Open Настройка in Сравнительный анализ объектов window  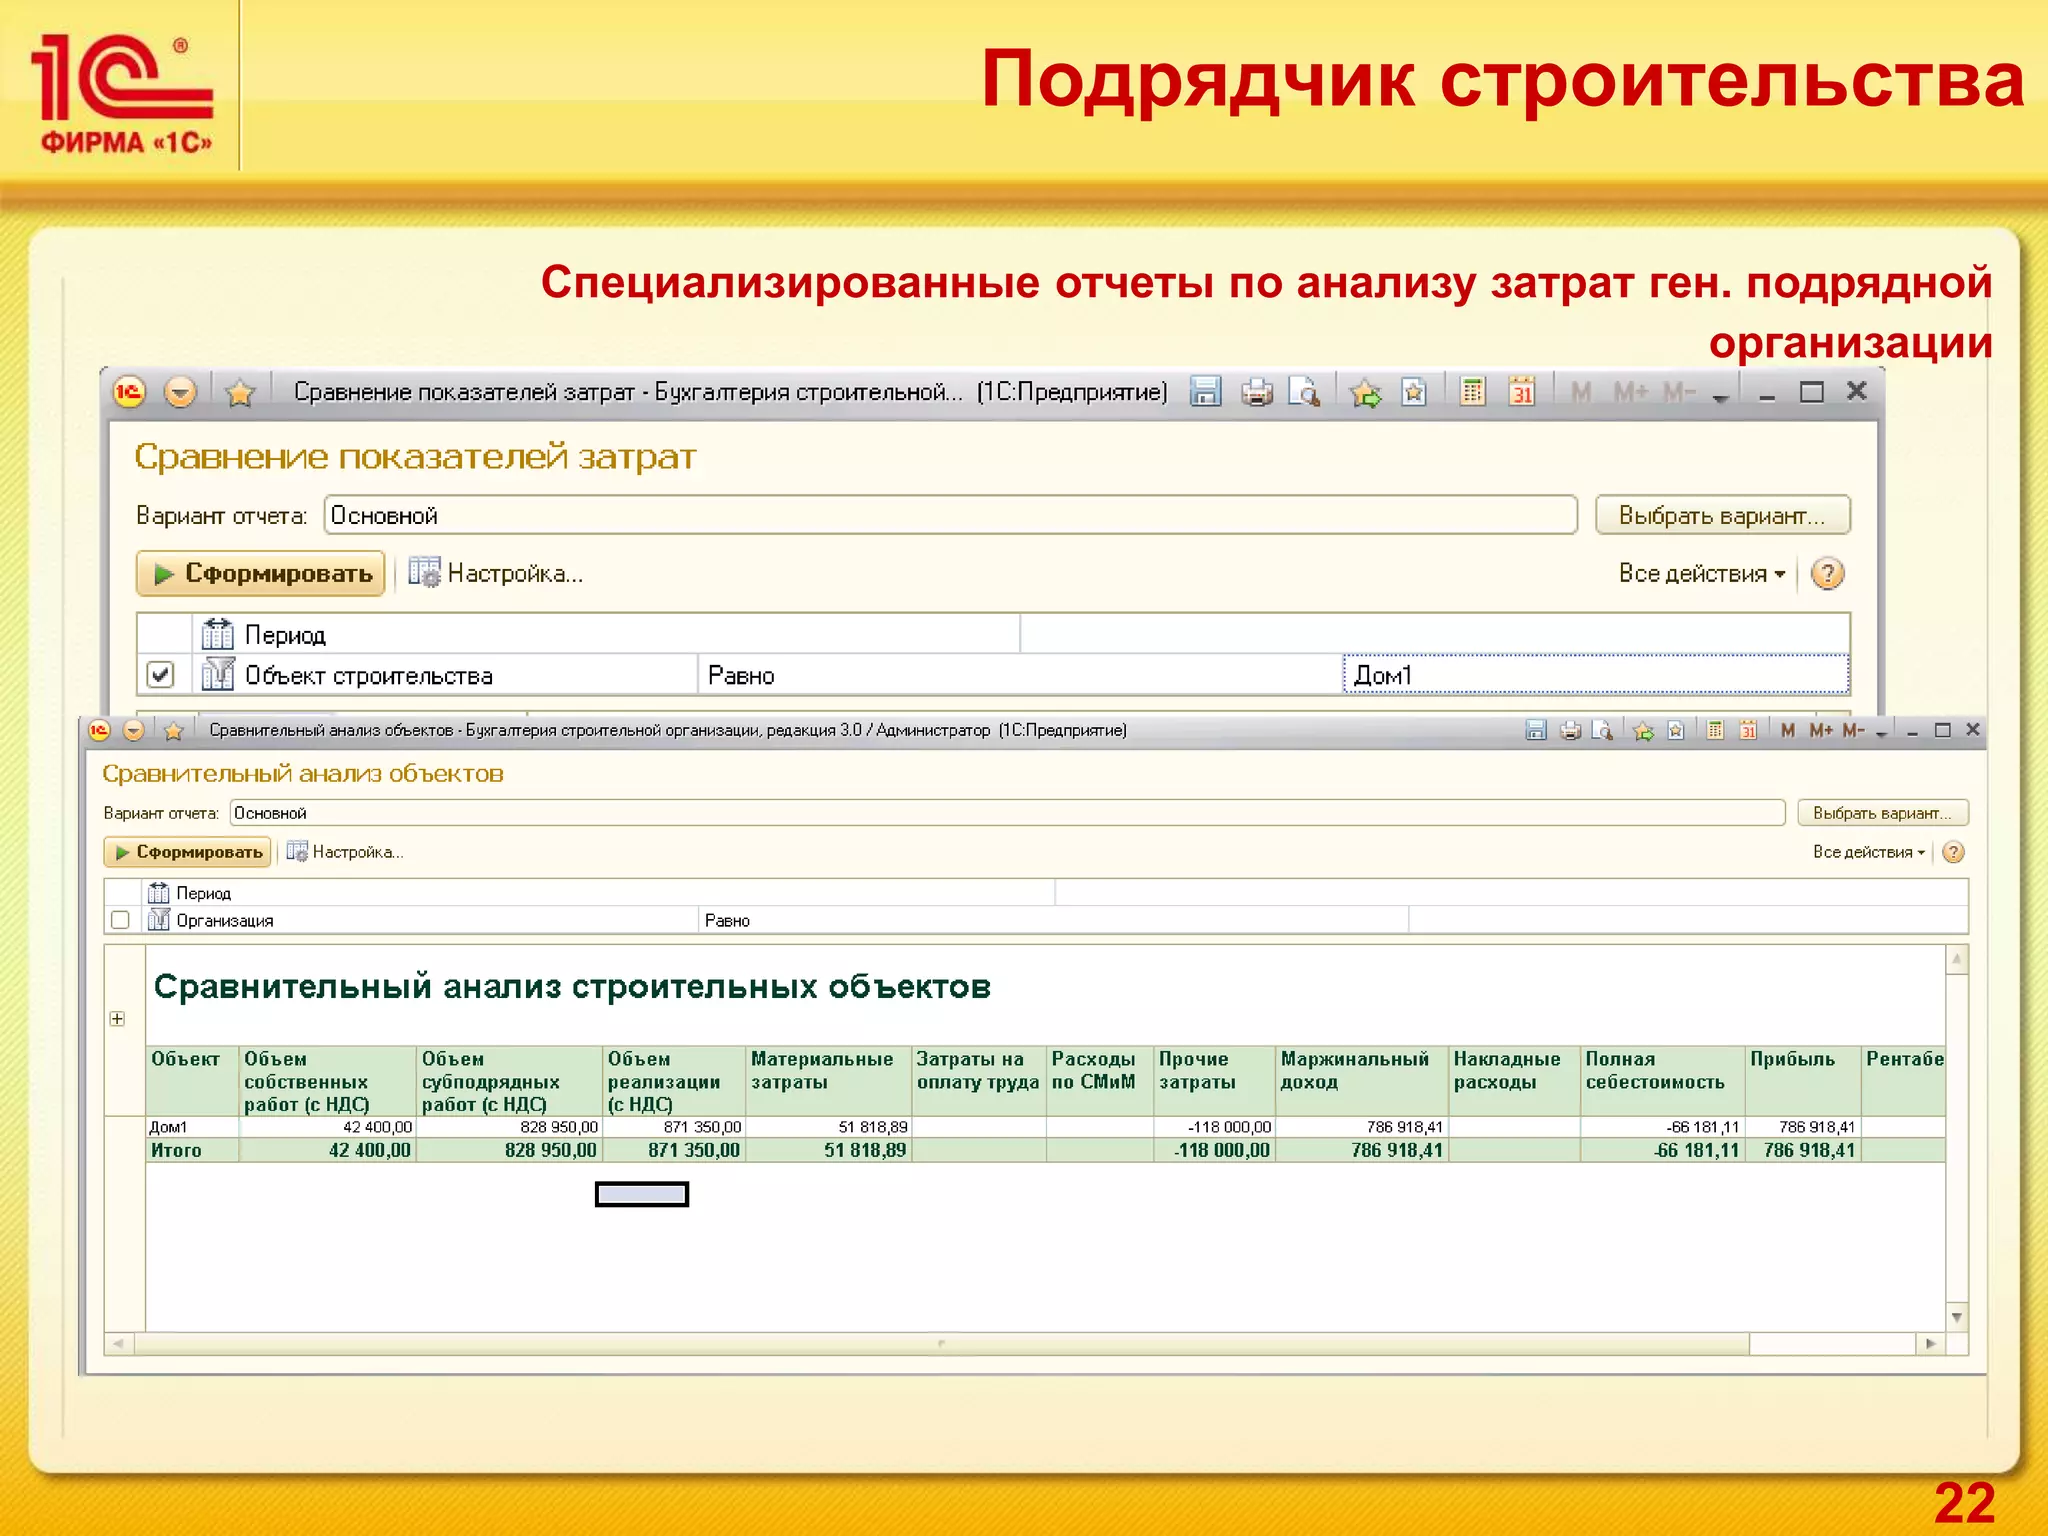point(345,852)
